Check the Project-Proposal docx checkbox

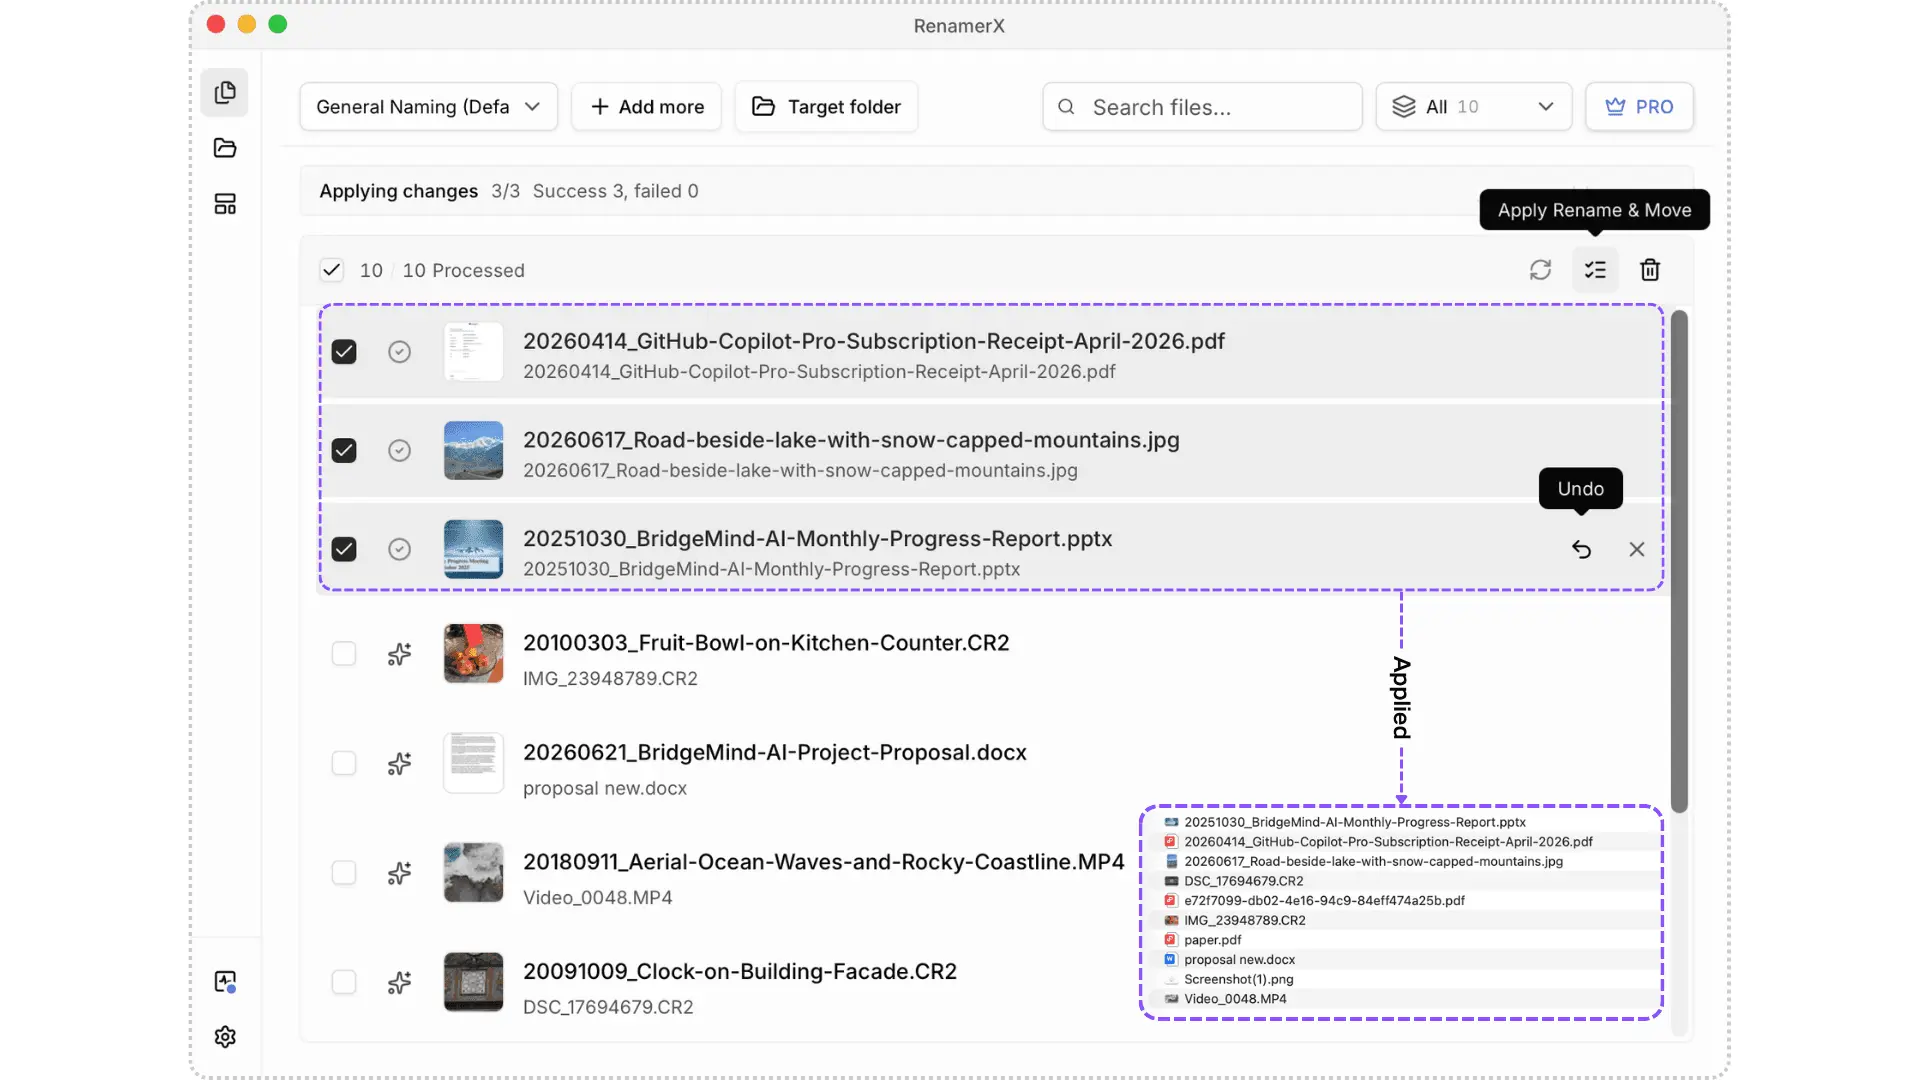(344, 764)
